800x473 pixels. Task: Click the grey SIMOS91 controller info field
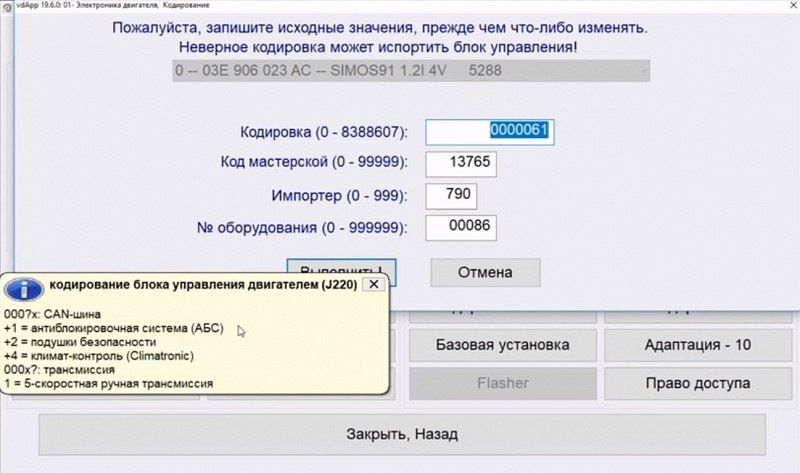click(x=410, y=71)
